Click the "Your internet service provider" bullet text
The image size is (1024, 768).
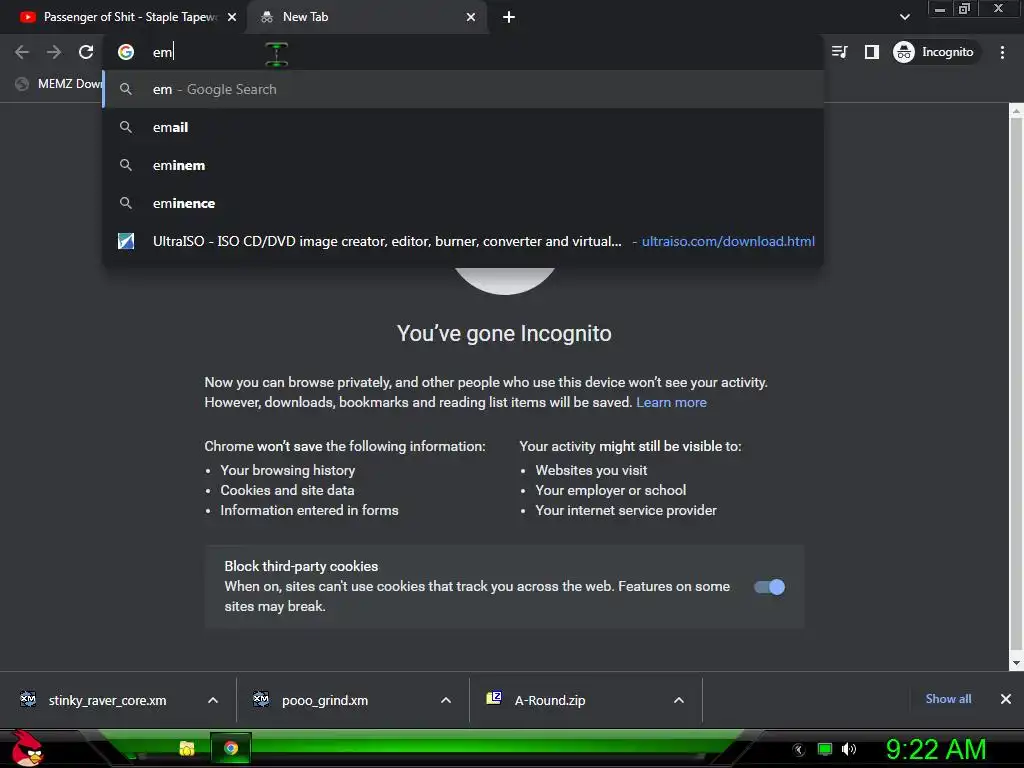pos(626,510)
